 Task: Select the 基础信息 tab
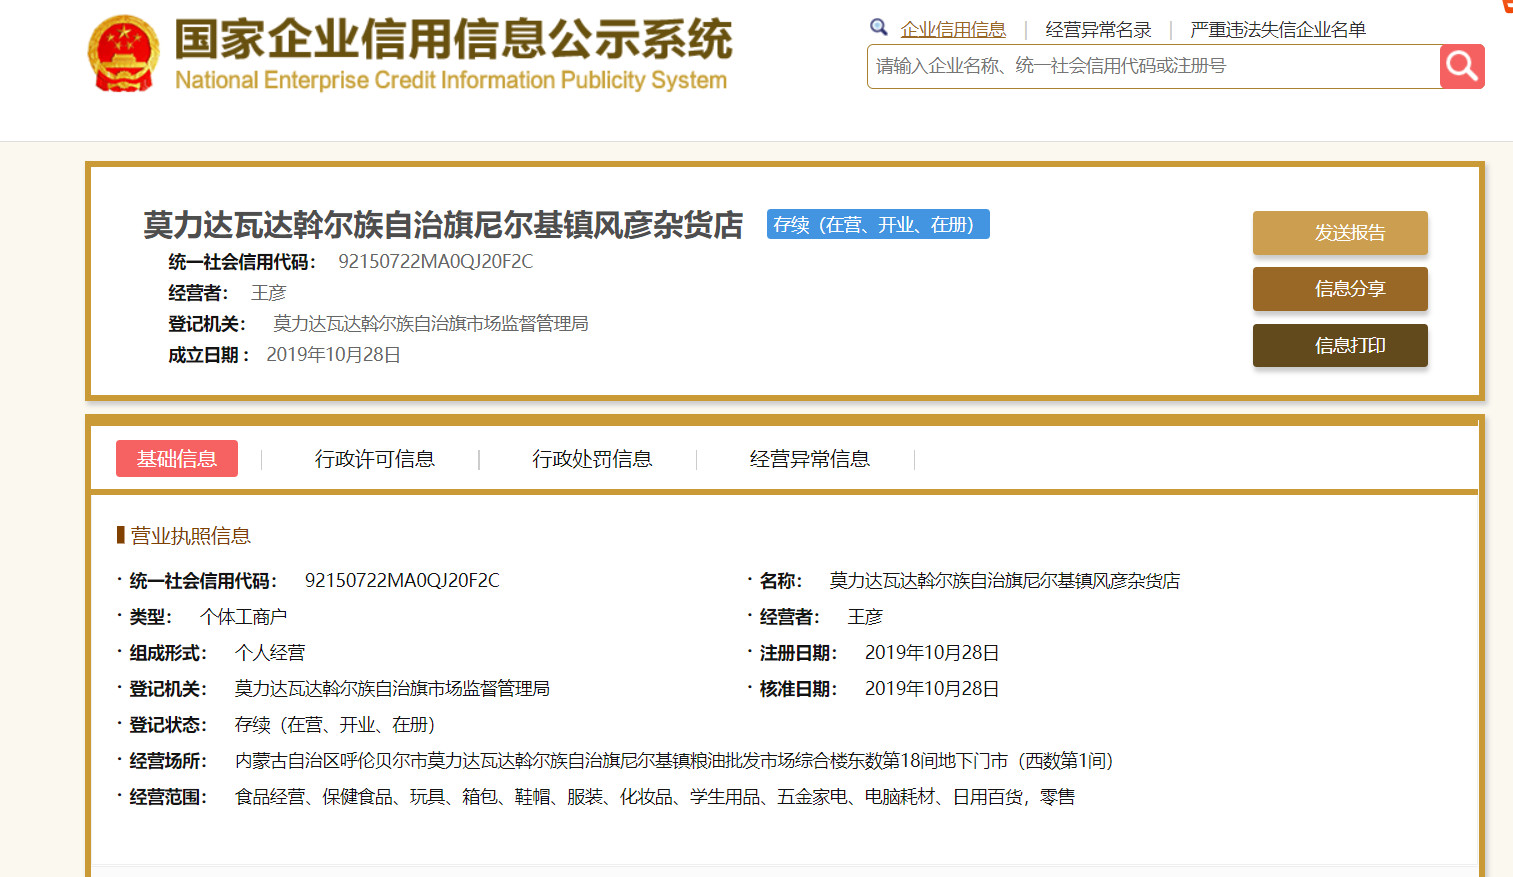(x=177, y=458)
